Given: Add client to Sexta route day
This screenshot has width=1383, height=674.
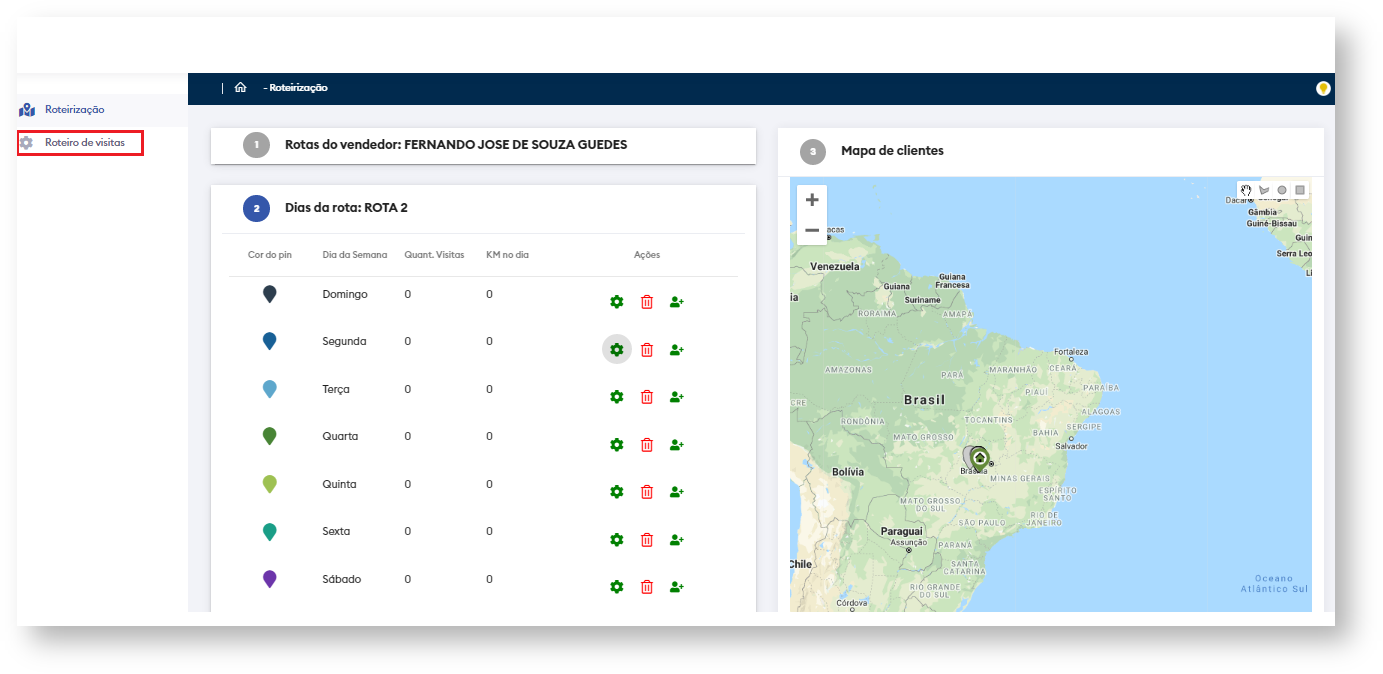Looking at the screenshot, I should 676,540.
